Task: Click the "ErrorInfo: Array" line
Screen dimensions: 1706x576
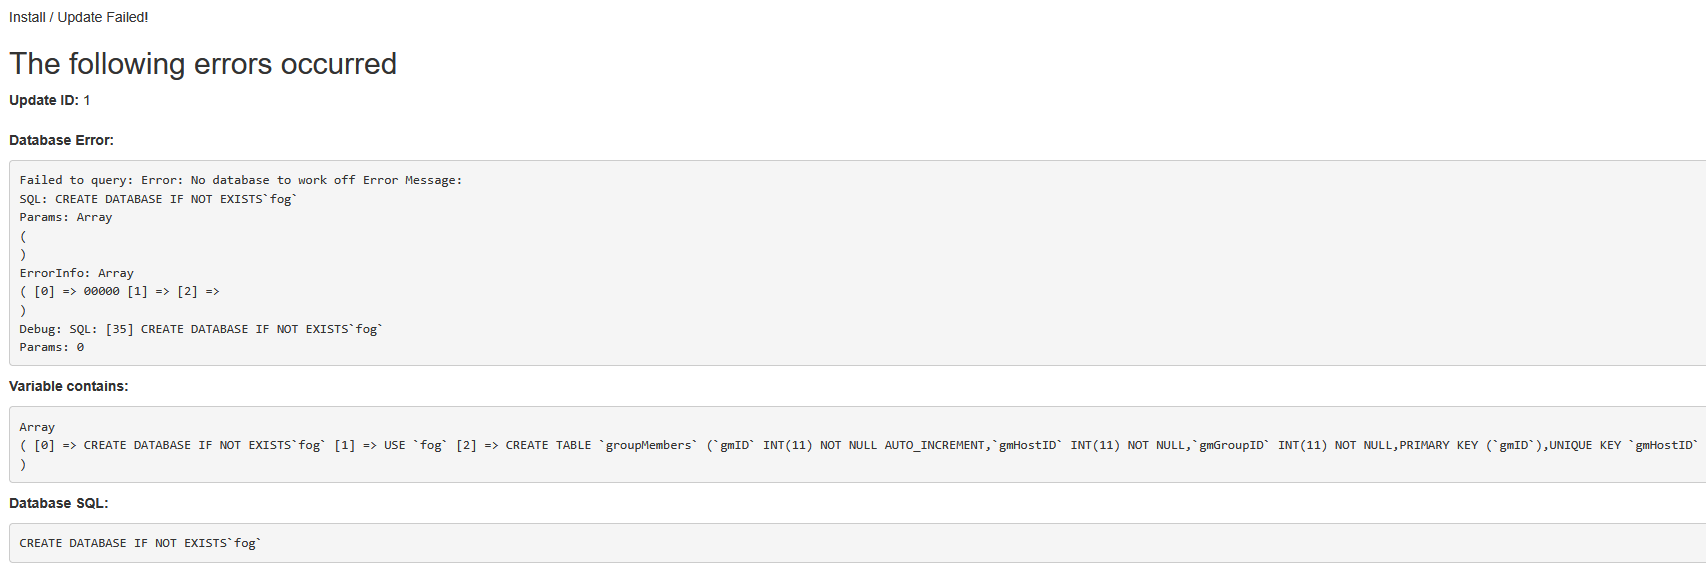Action: (x=76, y=273)
